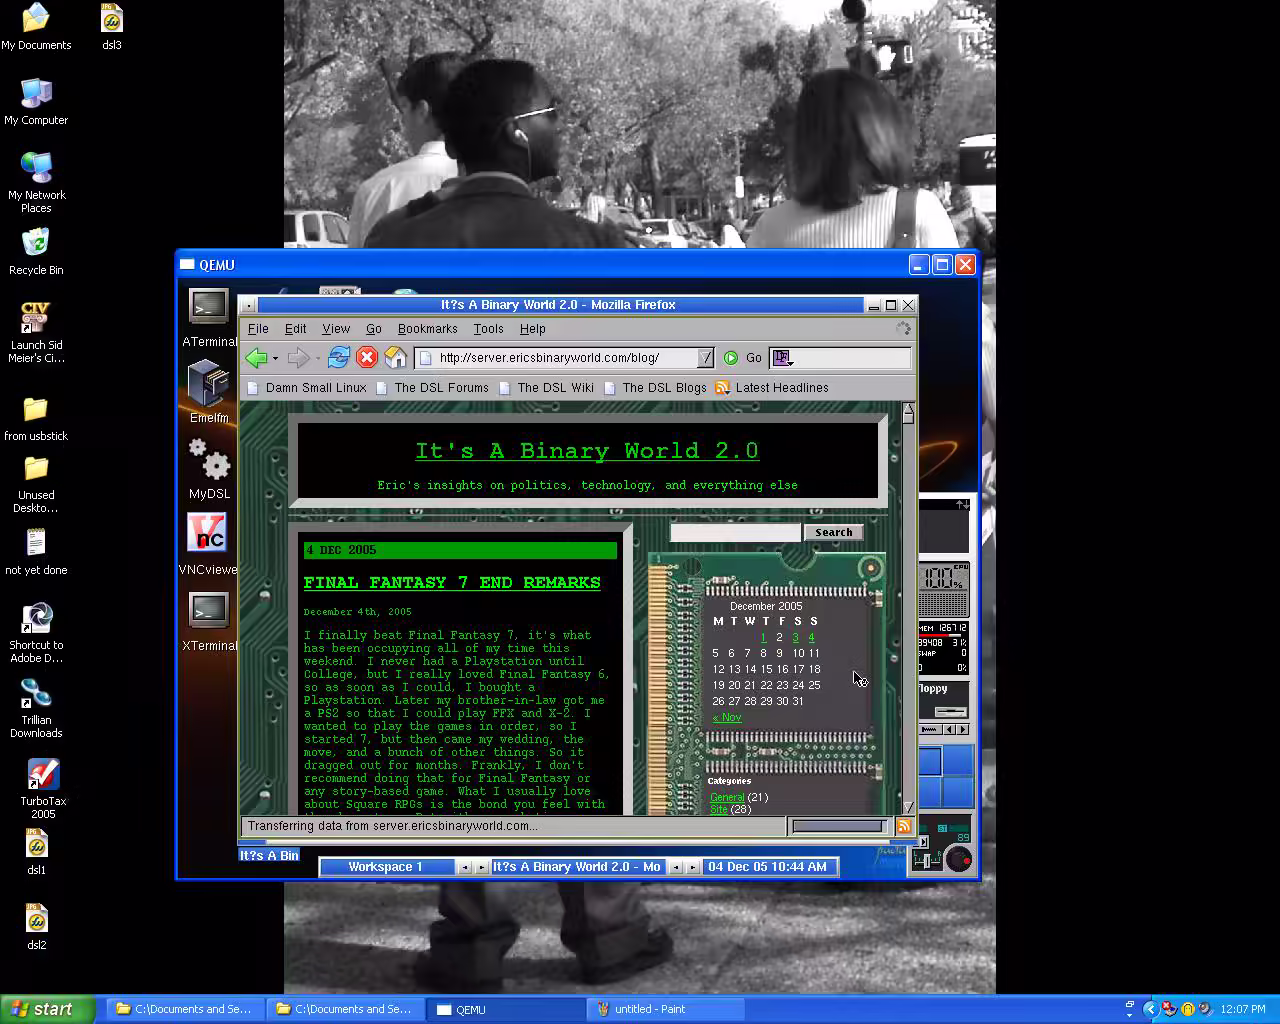This screenshot has width=1280, height=1024.
Task: Click the It's A Binary World 2.0 title link
Action: tap(587, 451)
